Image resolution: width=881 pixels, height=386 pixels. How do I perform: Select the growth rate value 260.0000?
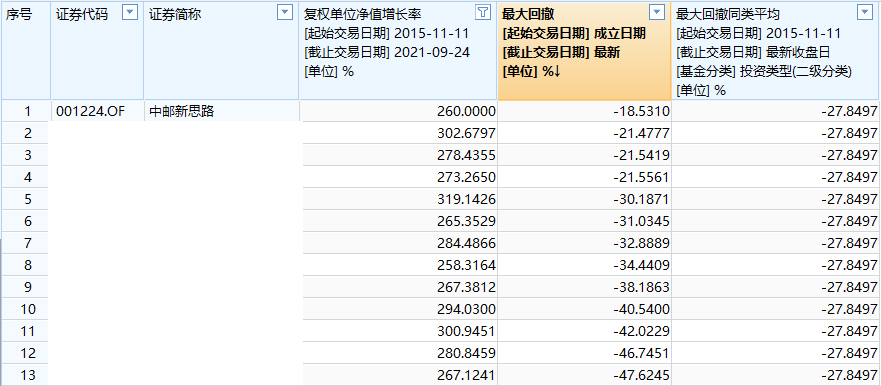(x=466, y=112)
